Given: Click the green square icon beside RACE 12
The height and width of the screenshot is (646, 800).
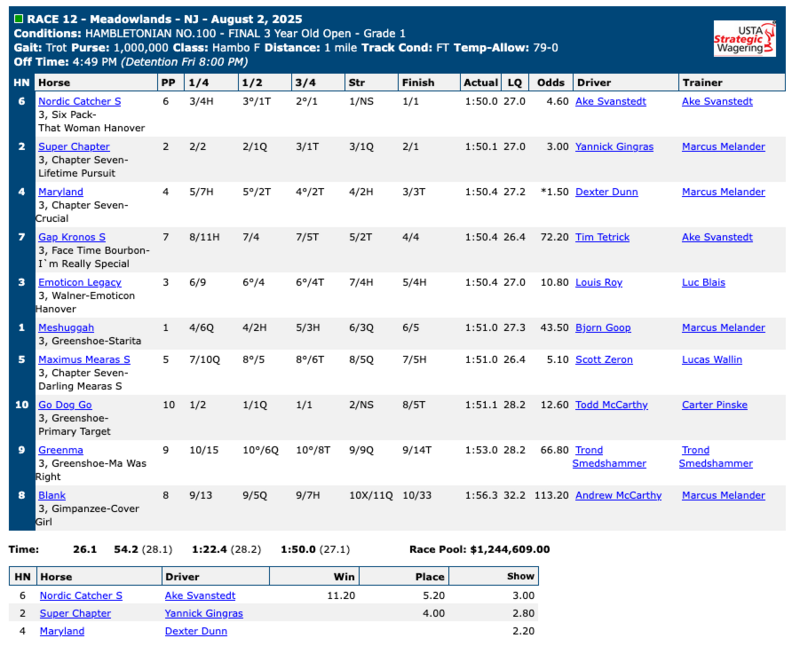Looking at the screenshot, I should (x=19, y=19).
